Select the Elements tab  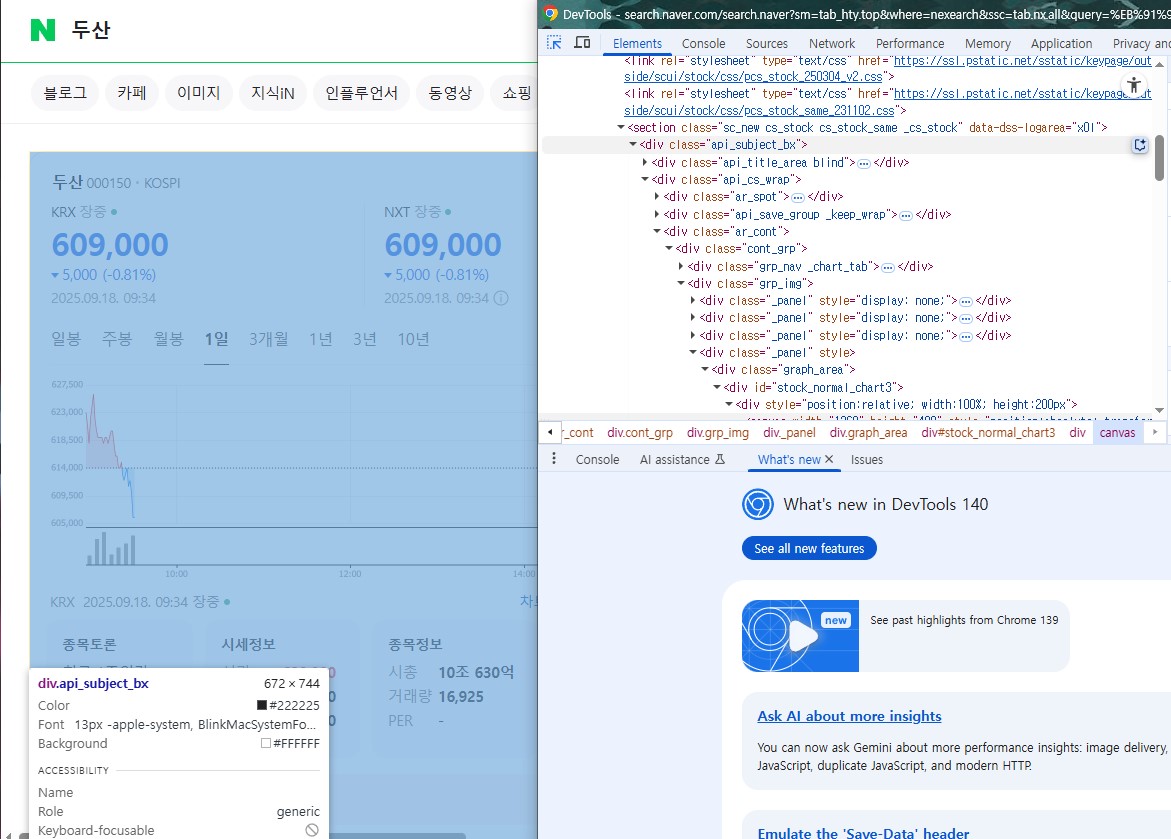tap(637, 43)
